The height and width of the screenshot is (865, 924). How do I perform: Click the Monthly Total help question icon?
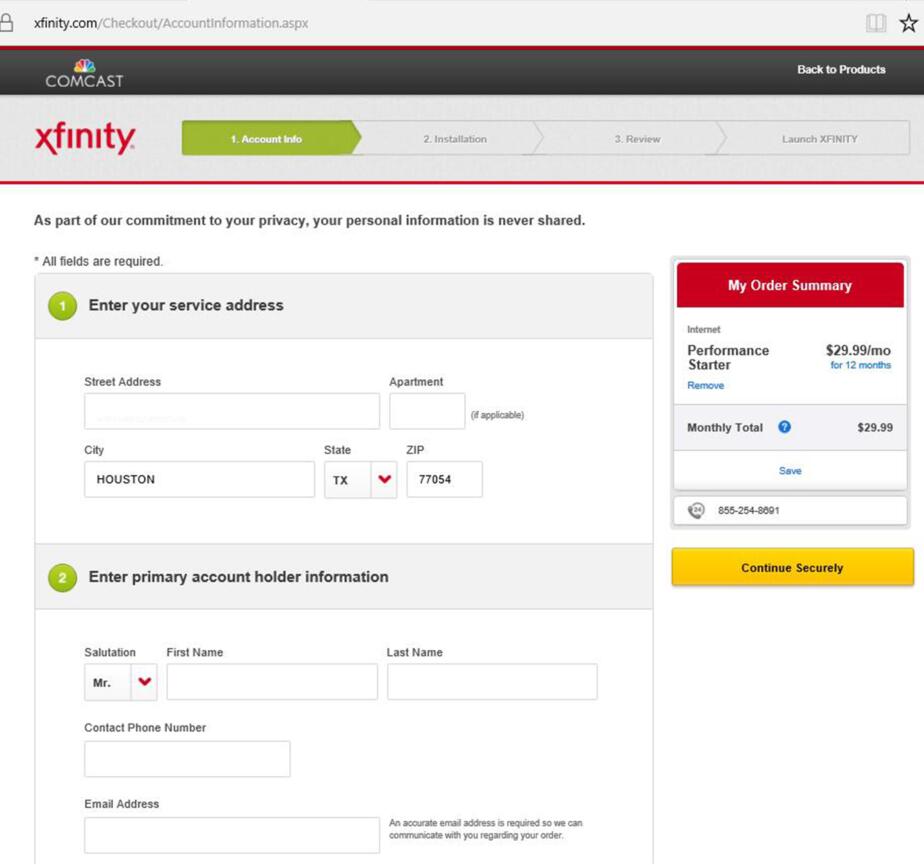point(784,427)
